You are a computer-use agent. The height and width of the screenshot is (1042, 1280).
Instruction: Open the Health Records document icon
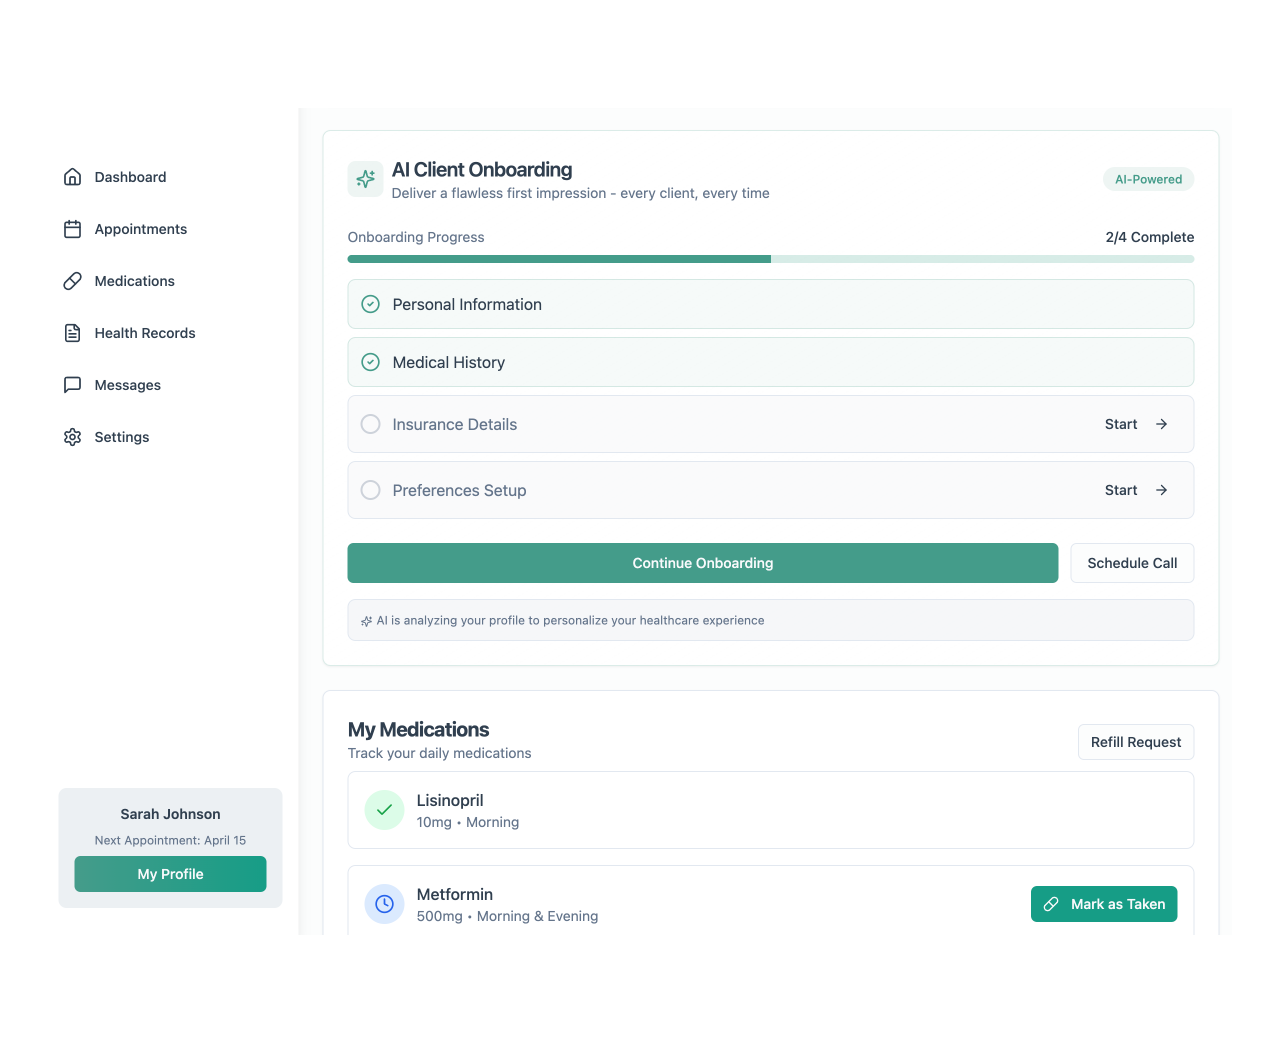[72, 332]
